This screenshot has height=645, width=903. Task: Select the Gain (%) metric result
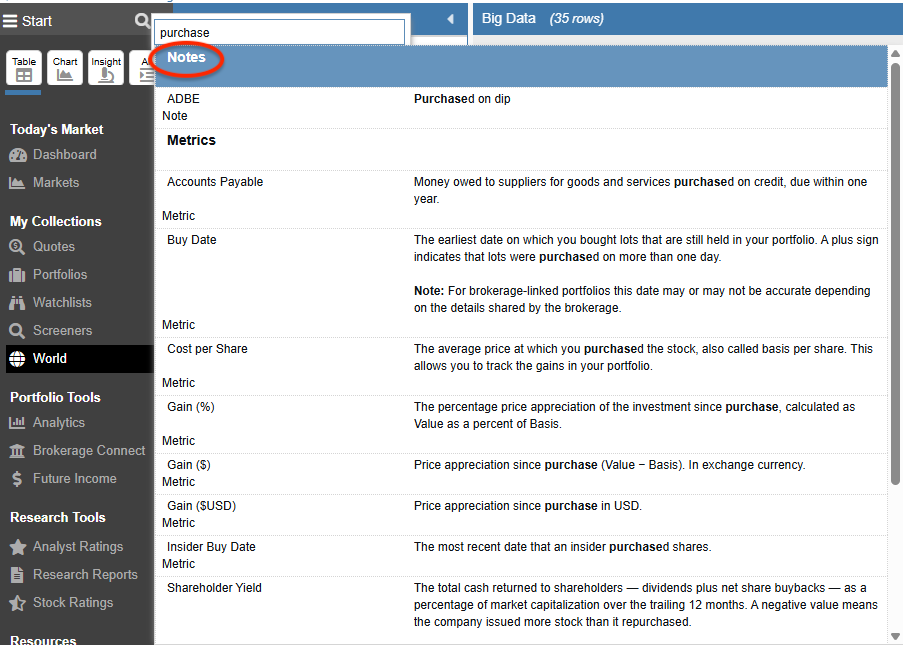point(521,424)
